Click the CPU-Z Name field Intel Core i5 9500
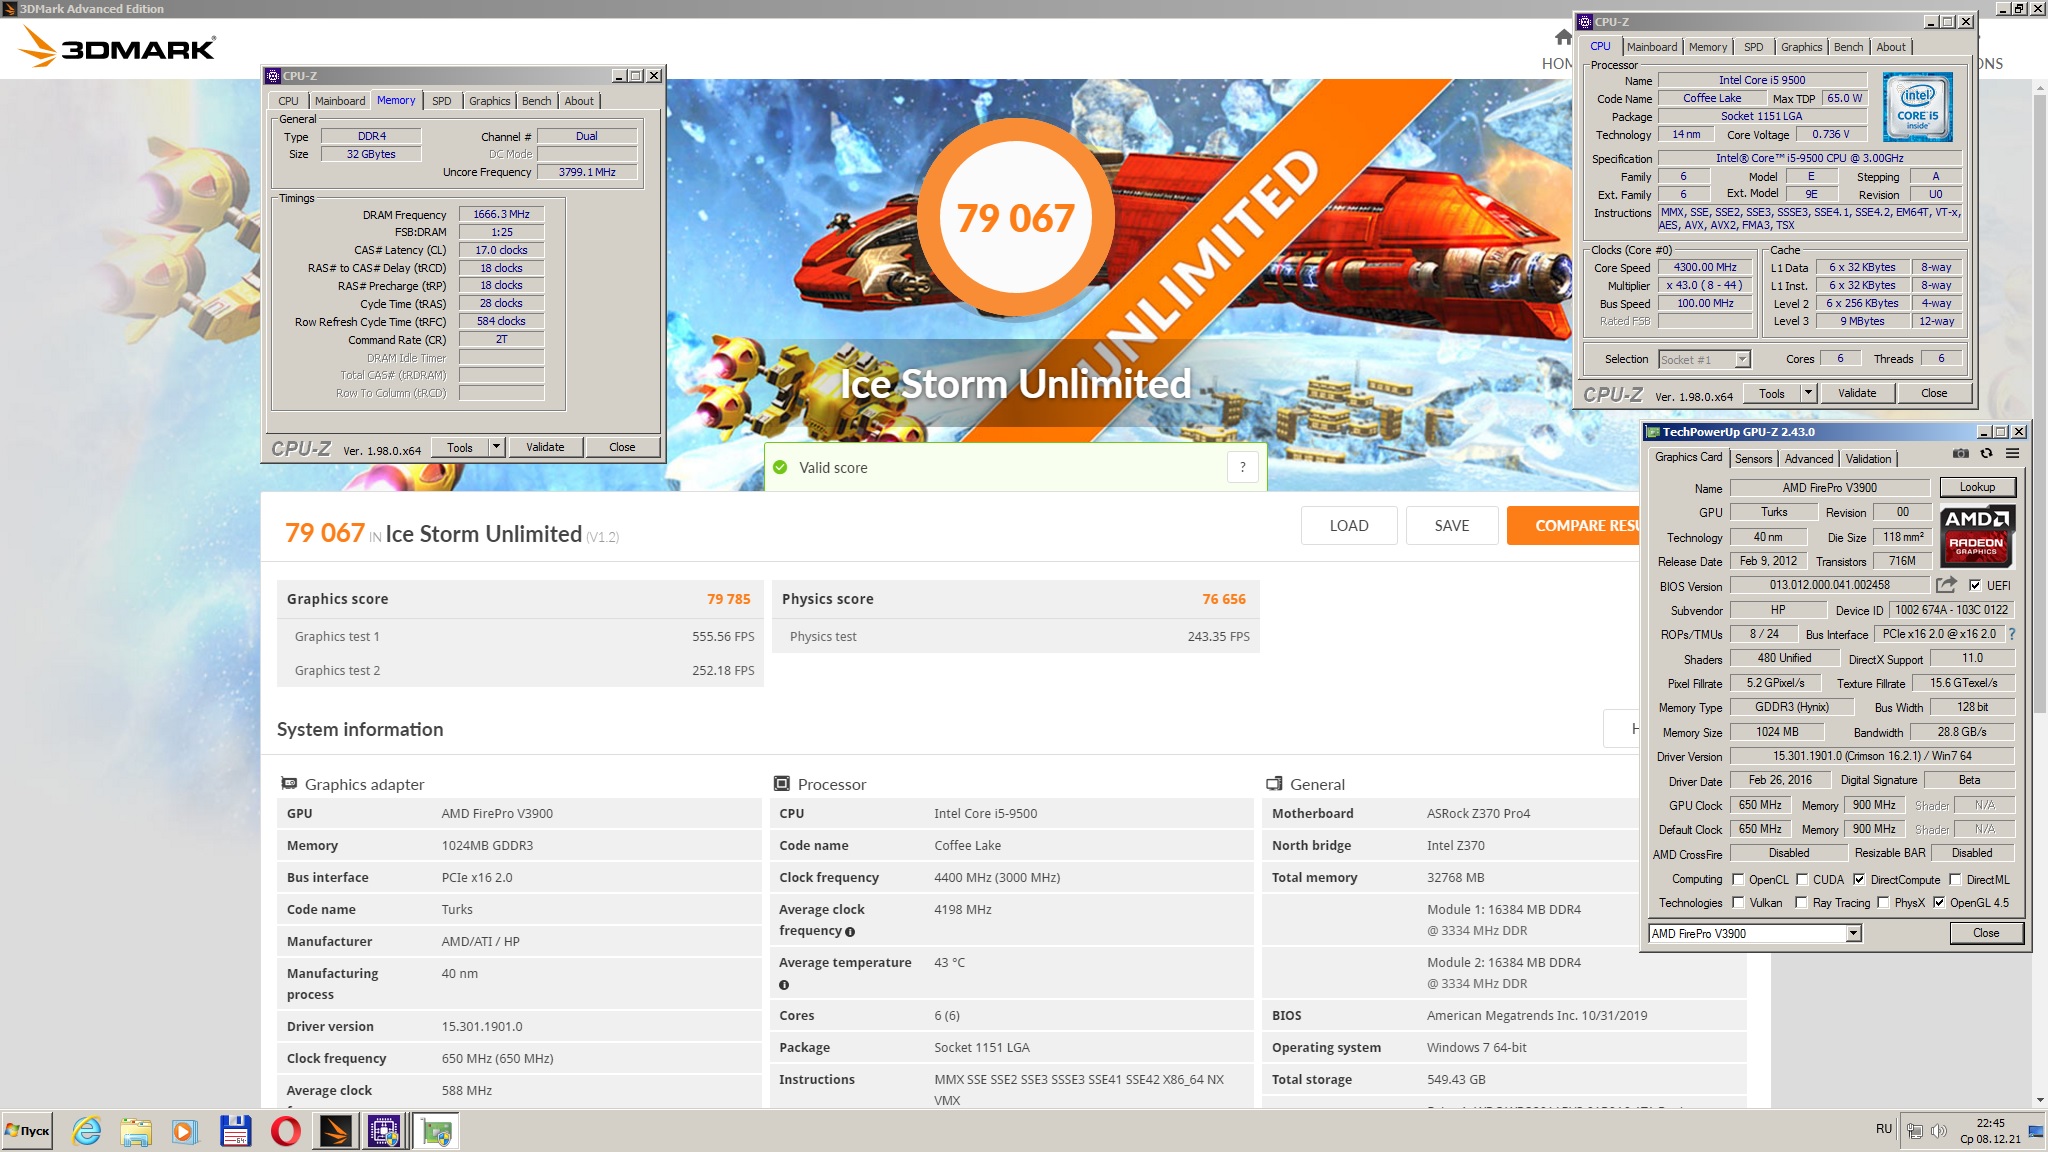 pos(1762,80)
